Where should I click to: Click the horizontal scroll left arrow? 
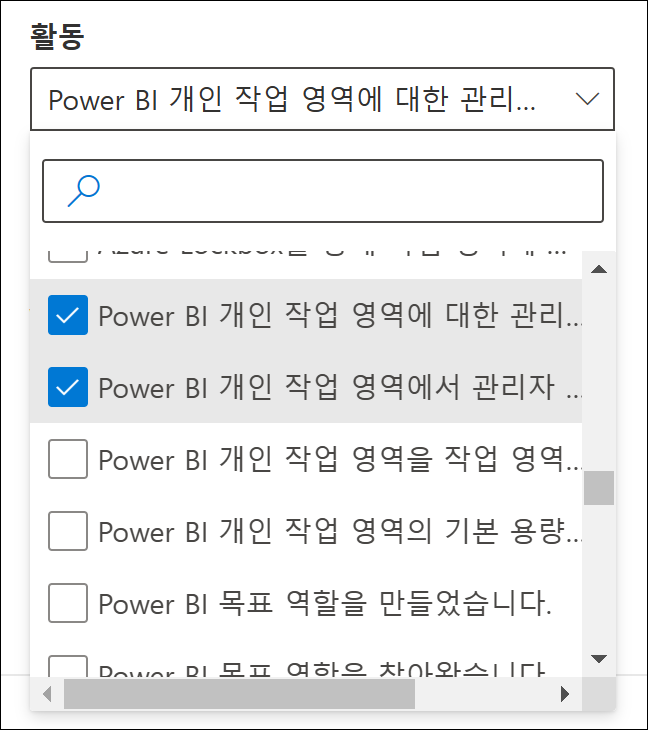point(47,694)
